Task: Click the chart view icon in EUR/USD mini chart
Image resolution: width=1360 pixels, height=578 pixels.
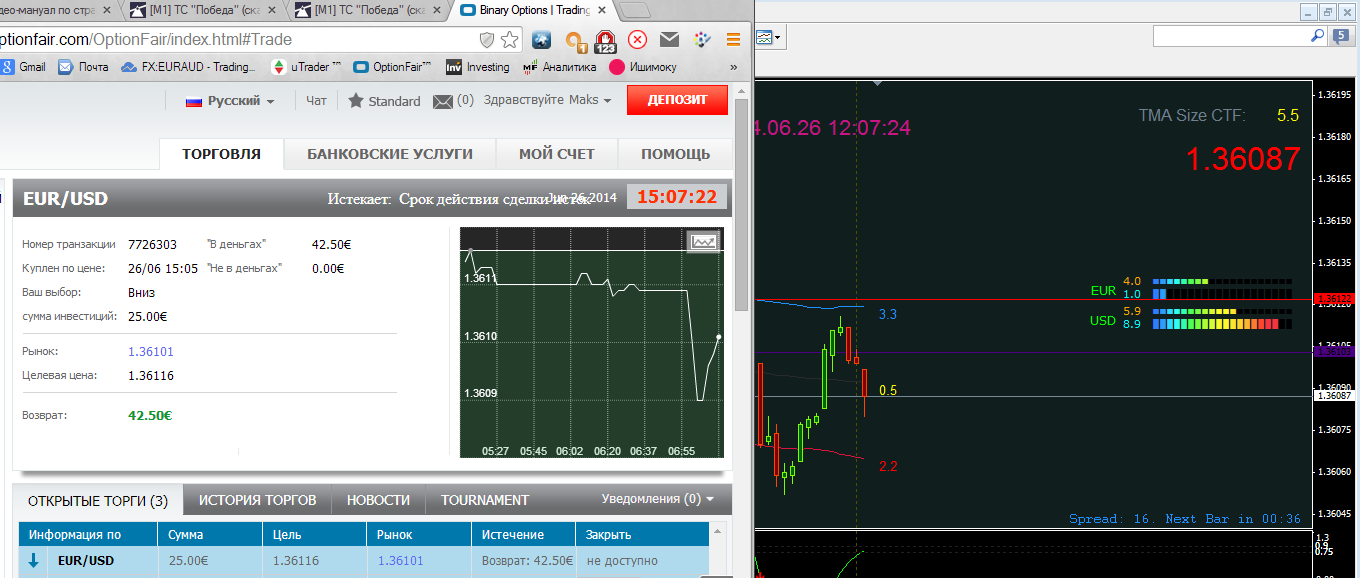Action: coord(703,241)
